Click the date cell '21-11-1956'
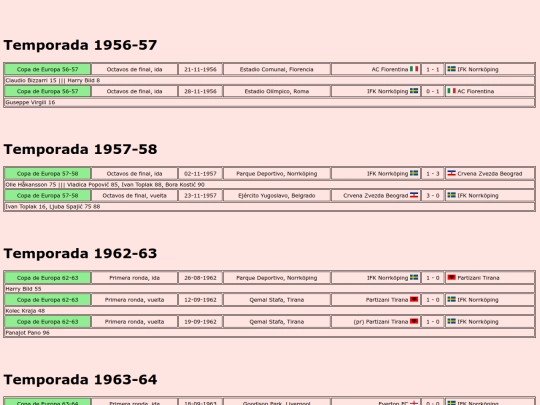This screenshot has width=540, height=405. 200,69
